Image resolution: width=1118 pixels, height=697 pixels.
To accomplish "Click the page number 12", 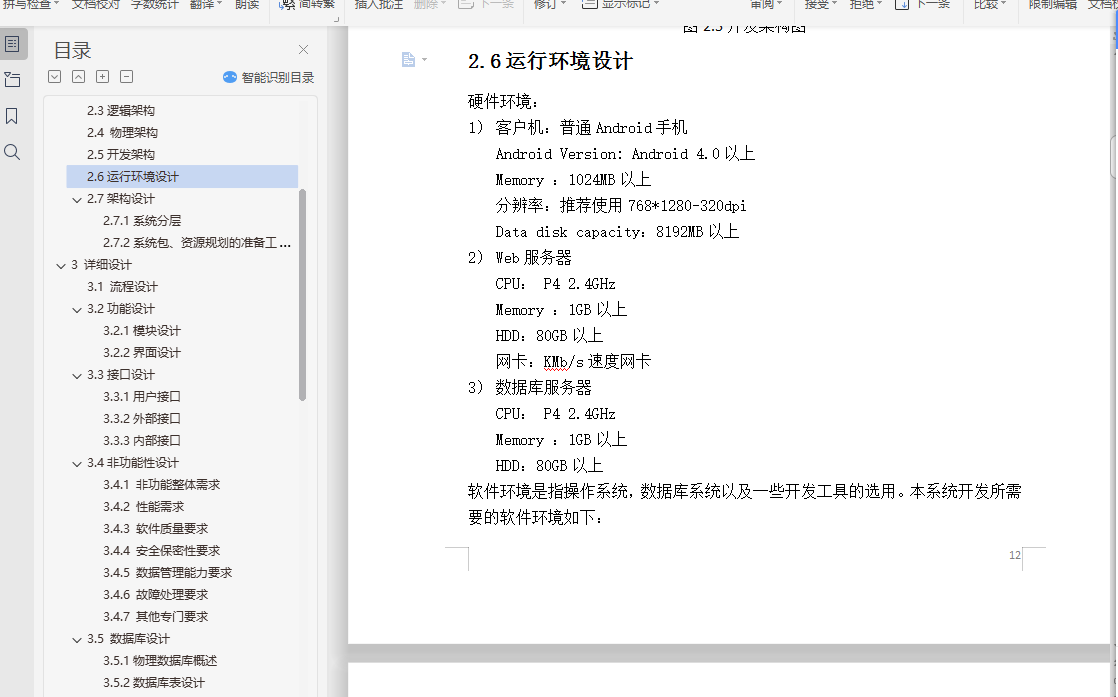I will 1015,555.
